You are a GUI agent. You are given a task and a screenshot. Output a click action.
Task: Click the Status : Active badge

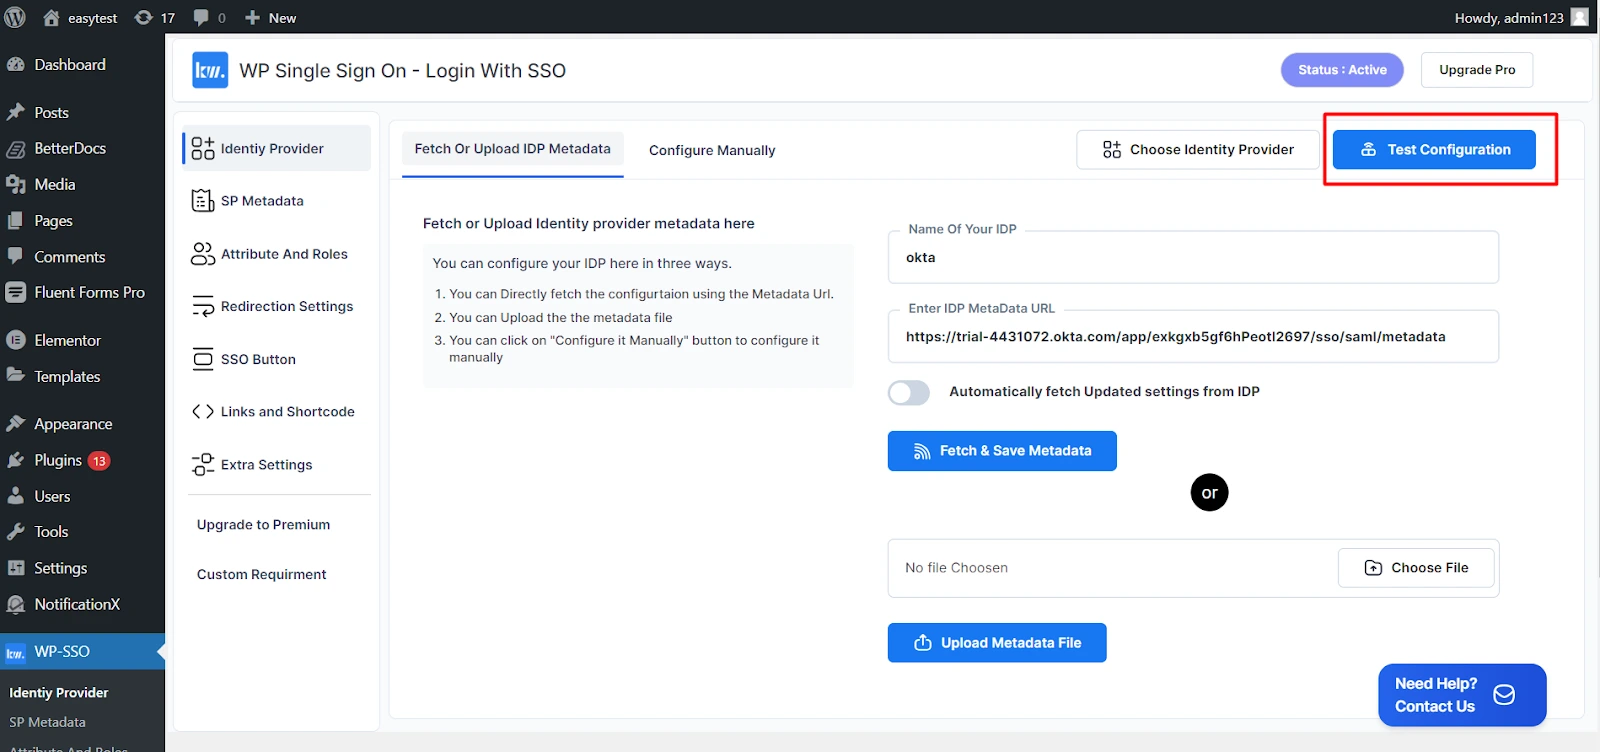coord(1342,70)
